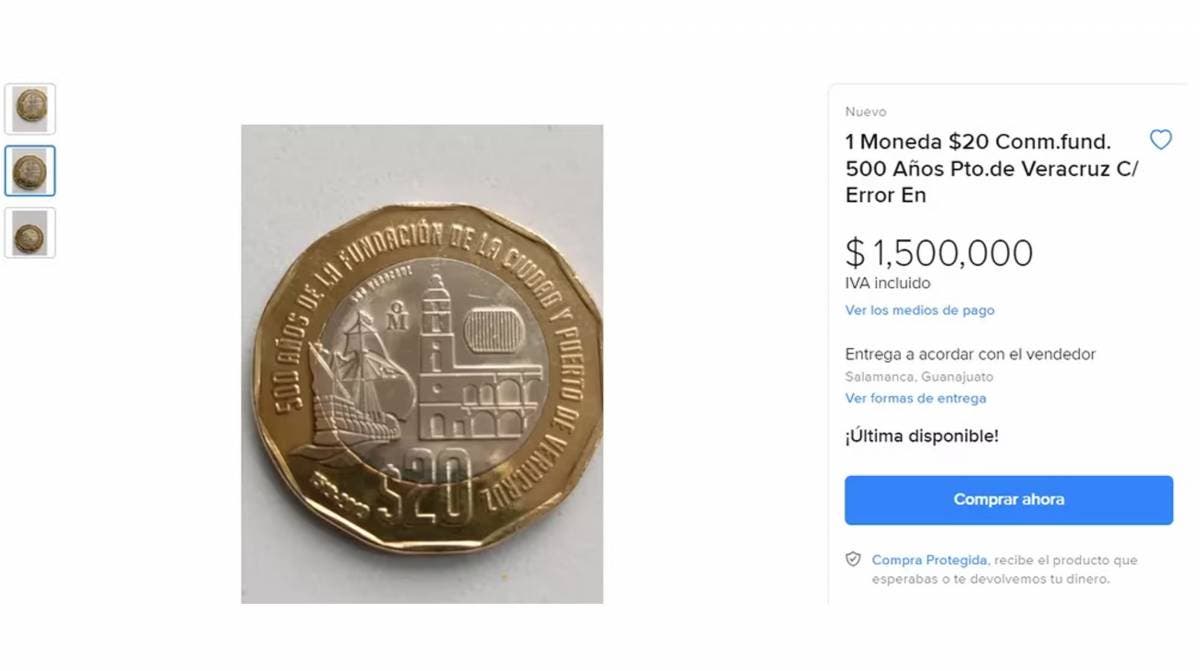The height and width of the screenshot is (671, 1200).
Task: Select the second highlighted coin thumbnail
Action: click(x=30, y=171)
